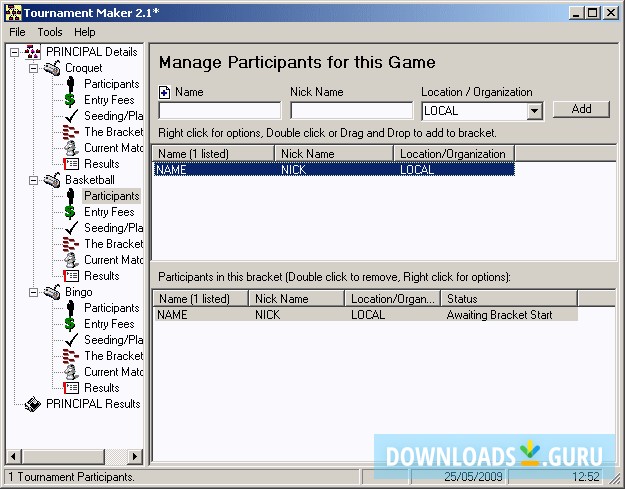Image resolution: width=625 pixels, height=489 pixels.
Task: Click Croquet Entry Fees dollar icon
Action: (x=70, y=100)
